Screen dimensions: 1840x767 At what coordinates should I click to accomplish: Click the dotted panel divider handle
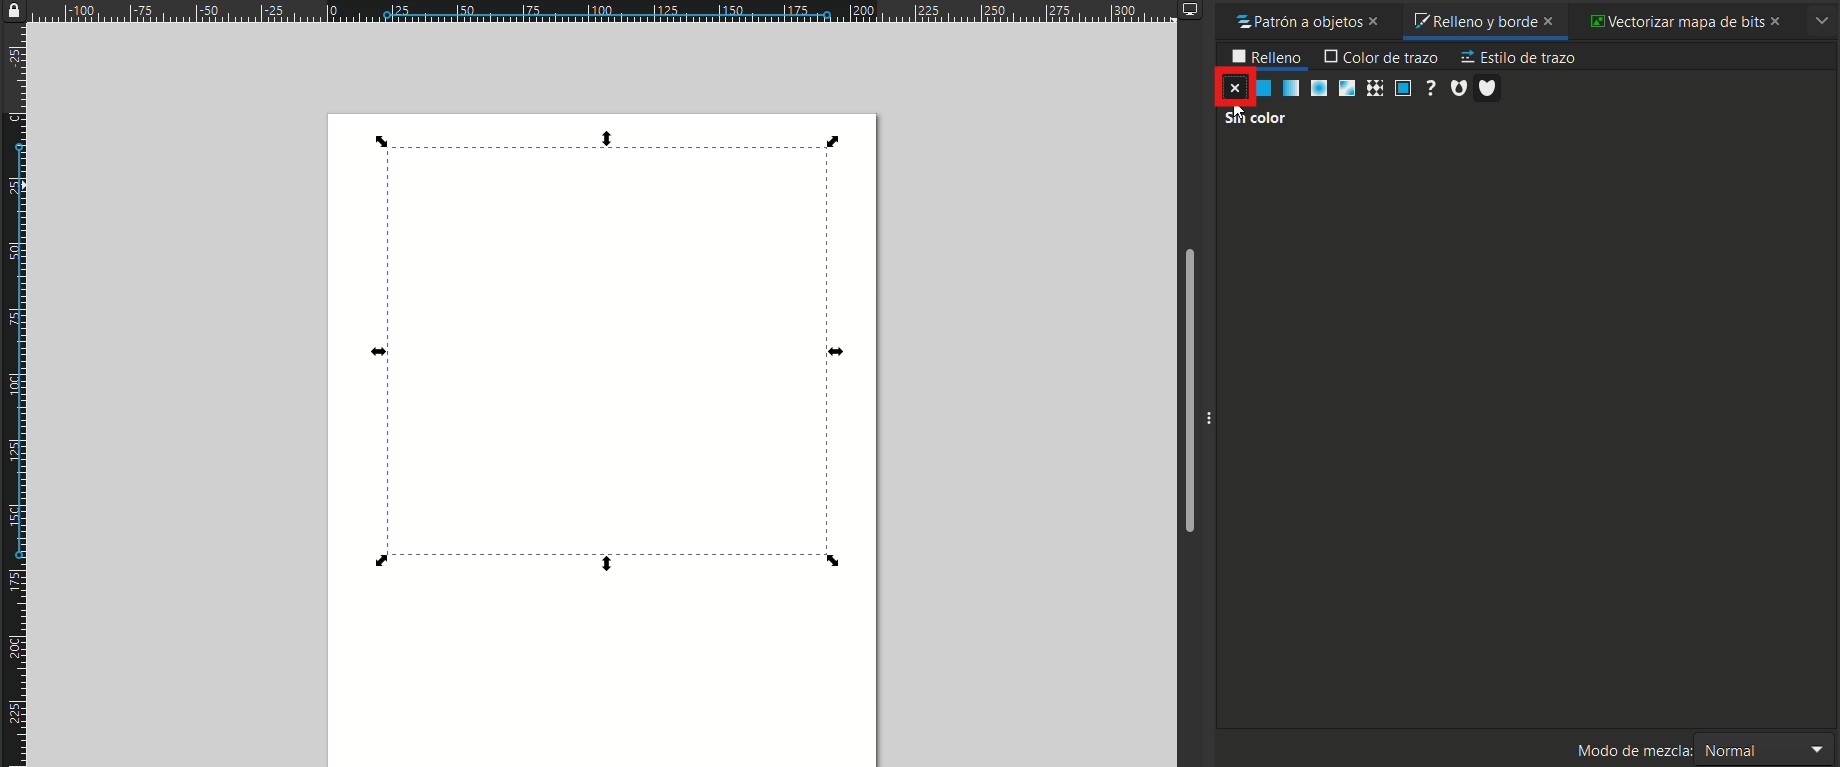click(1209, 418)
